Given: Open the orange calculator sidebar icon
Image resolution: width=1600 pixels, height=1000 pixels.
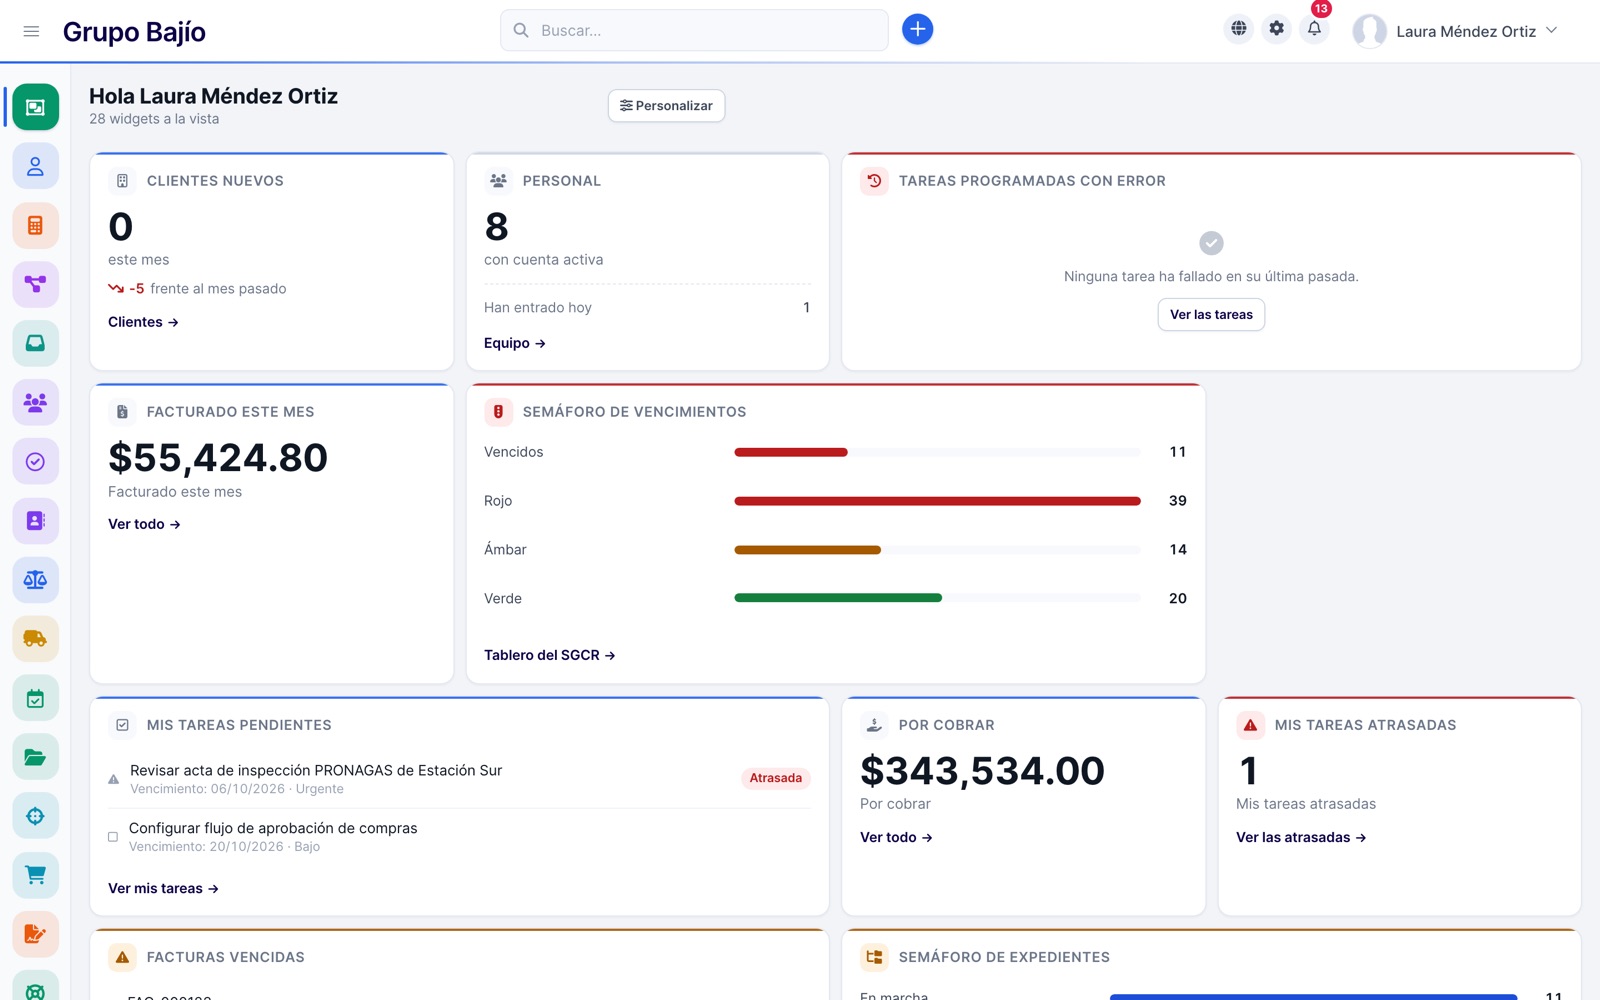Looking at the screenshot, I should tap(35, 225).
